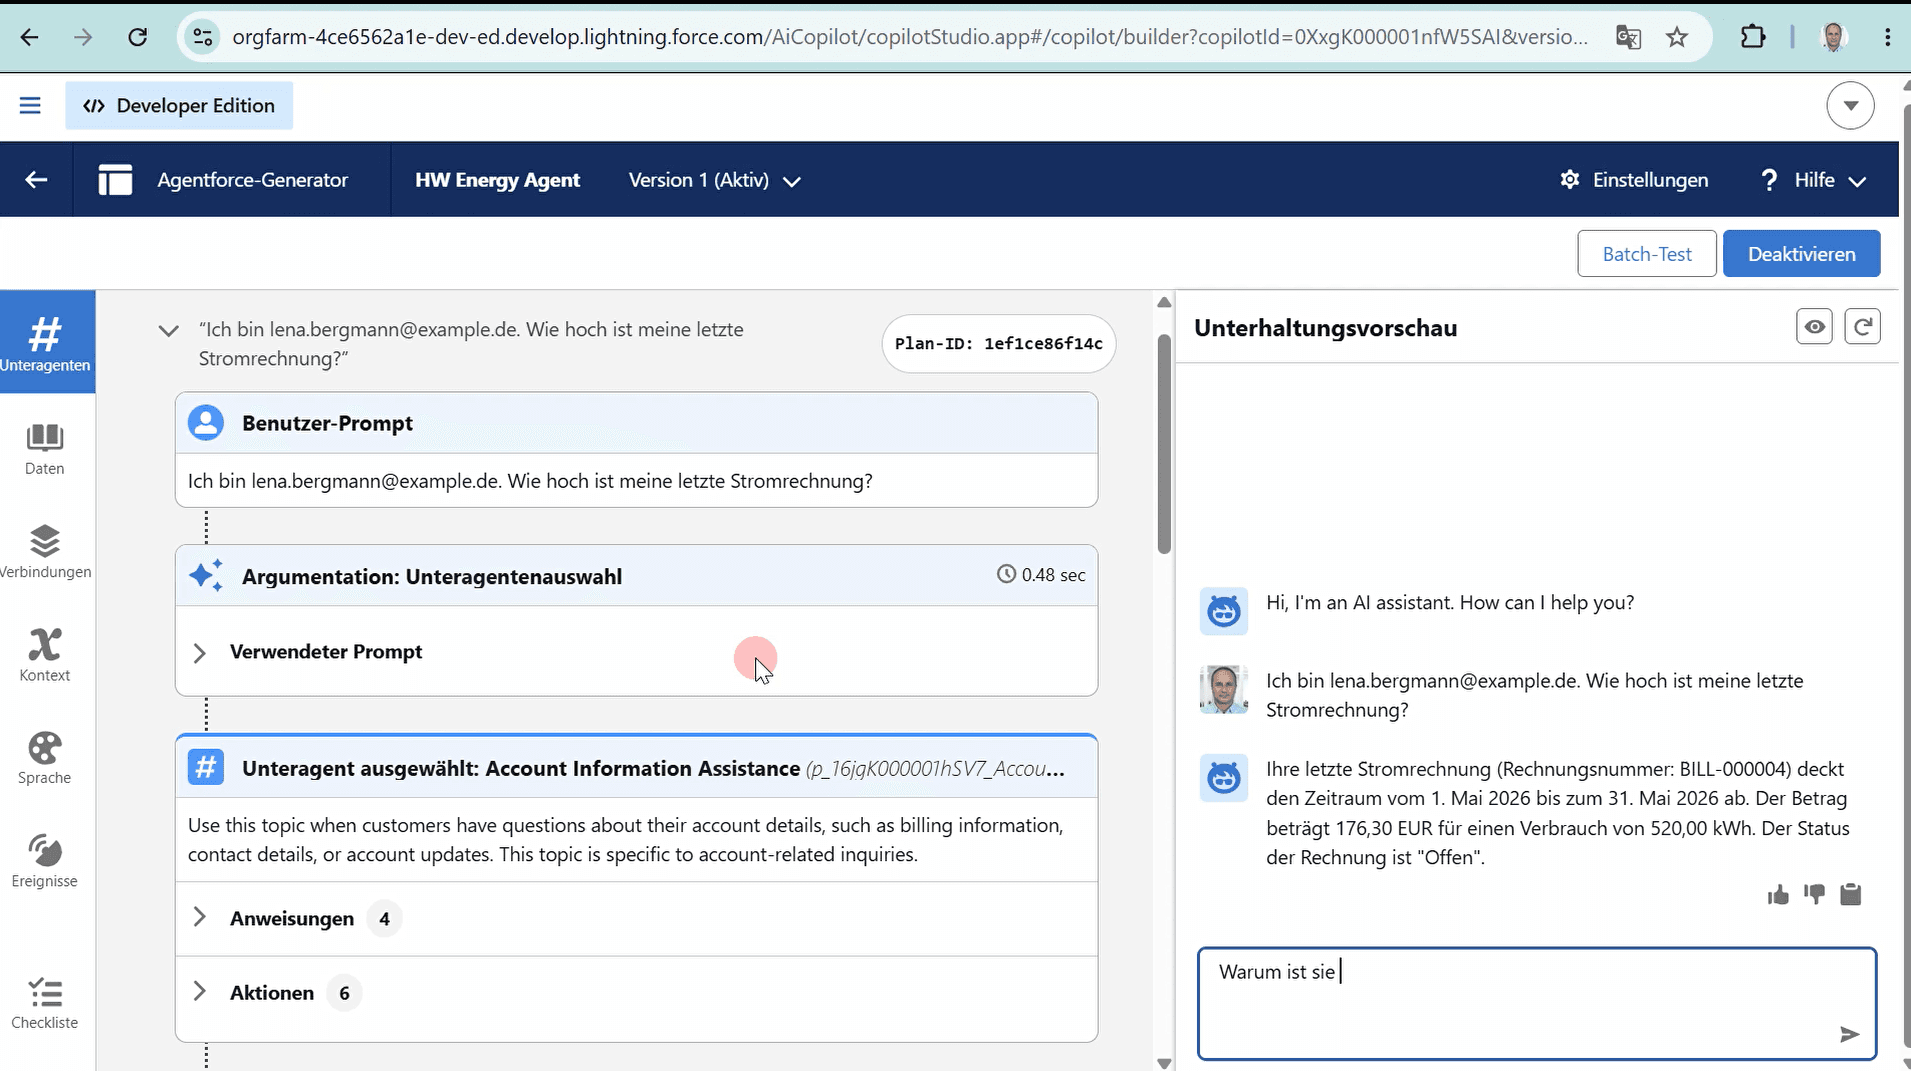Click the 0.48 sec clock icon
The width and height of the screenshot is (1911, 1071).
(1006, 574)
